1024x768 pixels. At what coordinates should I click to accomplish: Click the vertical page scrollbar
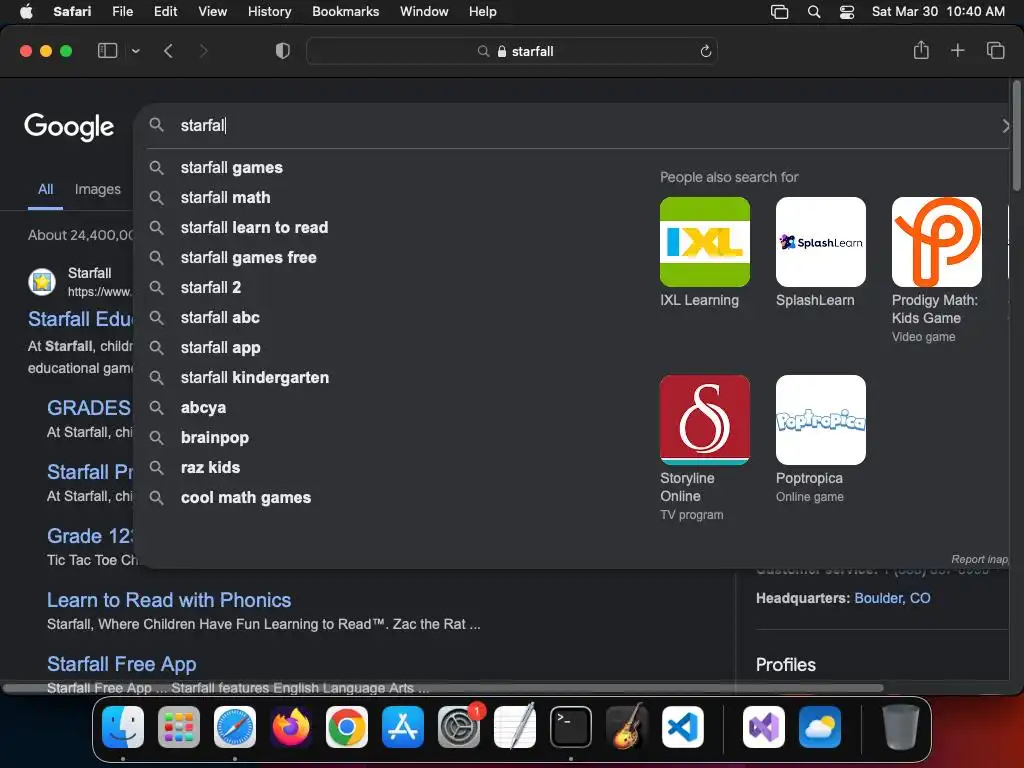coord(1016,136)
